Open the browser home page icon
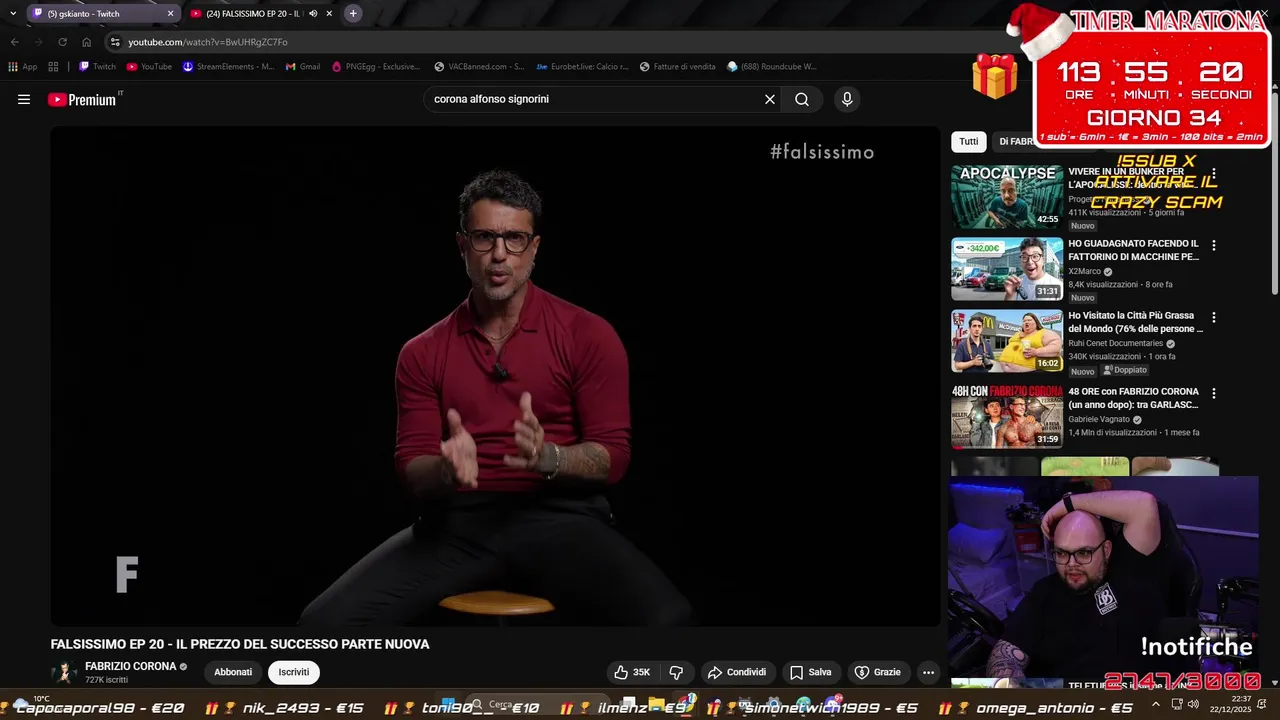The image size is (1280, 720). 86,42
